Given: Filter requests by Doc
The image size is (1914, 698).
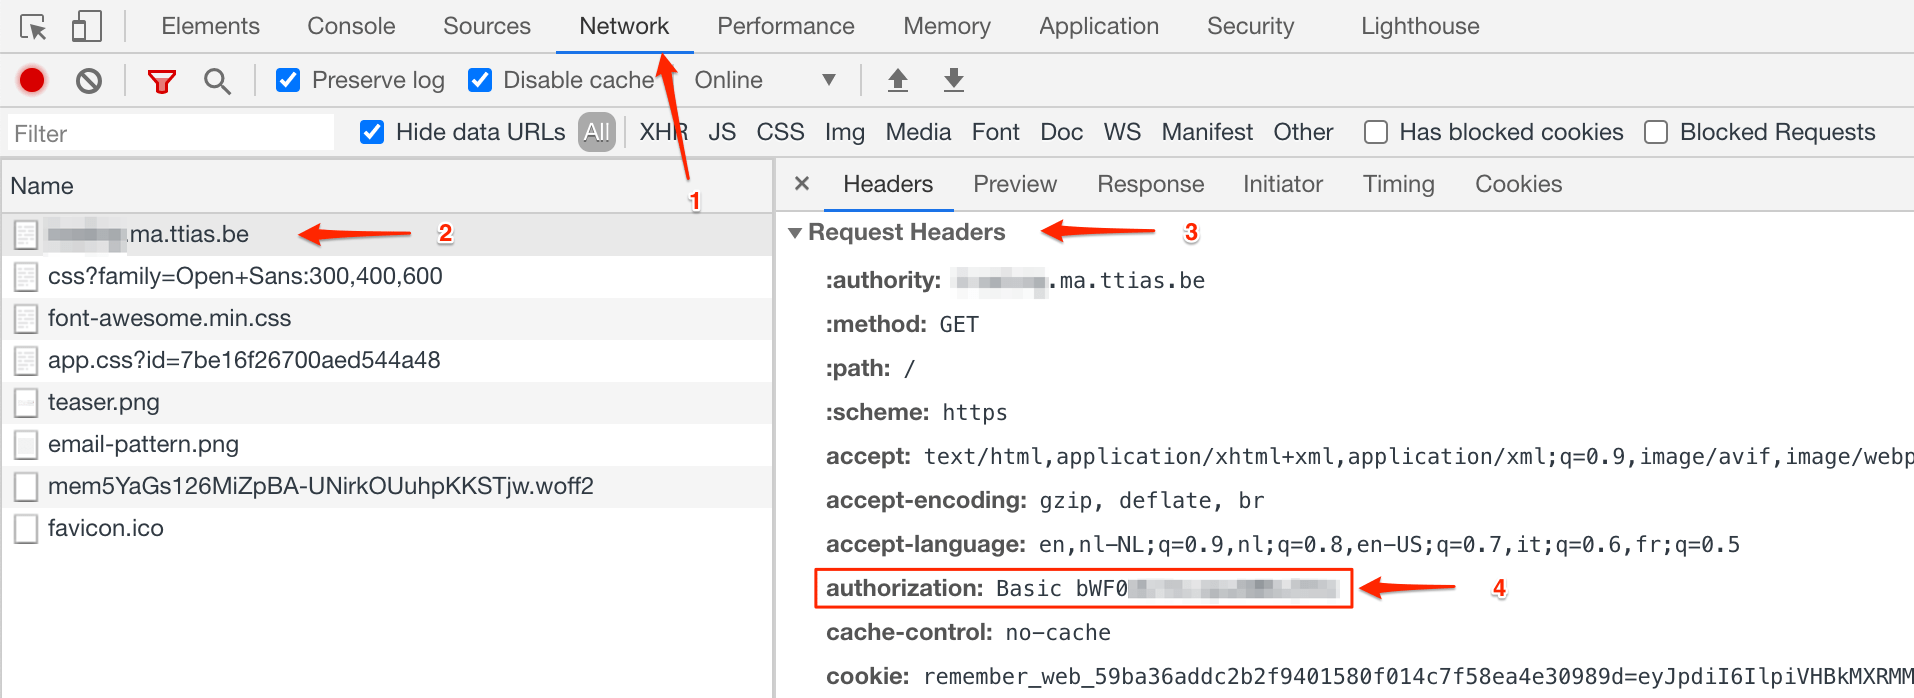Looking at the screenshot, I should click(x=1061, y=132).
